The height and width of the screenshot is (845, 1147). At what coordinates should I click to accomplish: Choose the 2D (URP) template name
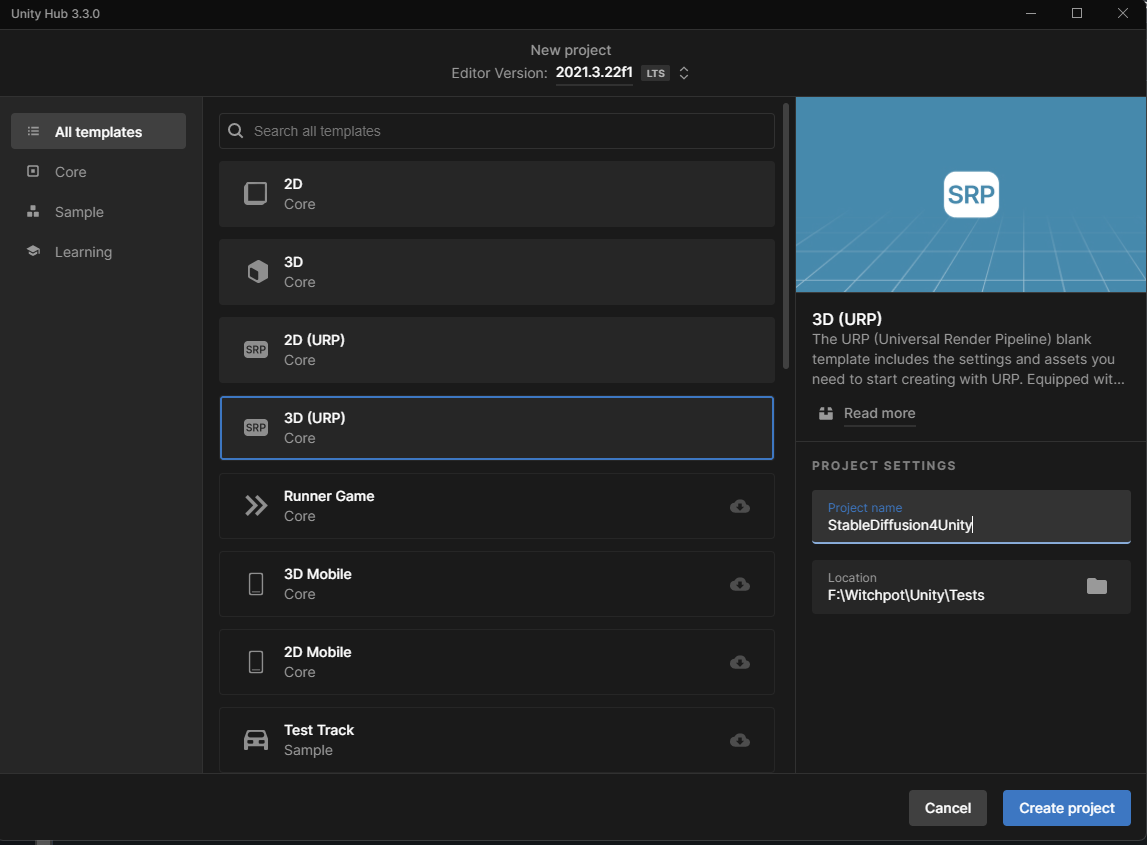click(315, 340)
